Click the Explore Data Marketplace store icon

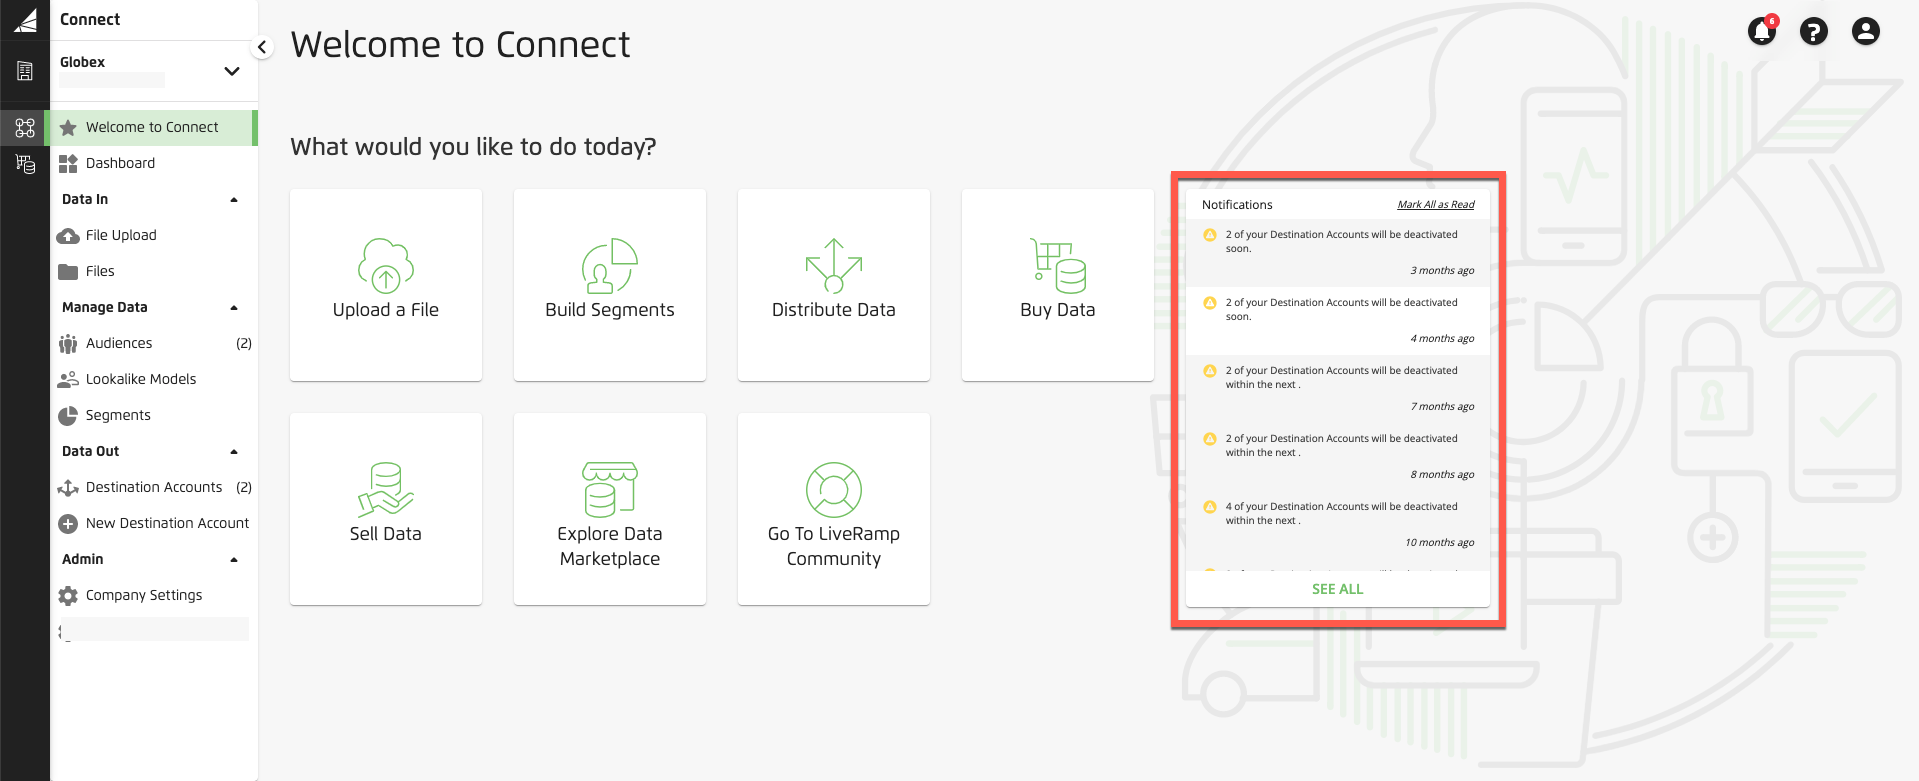pos(610,489)
